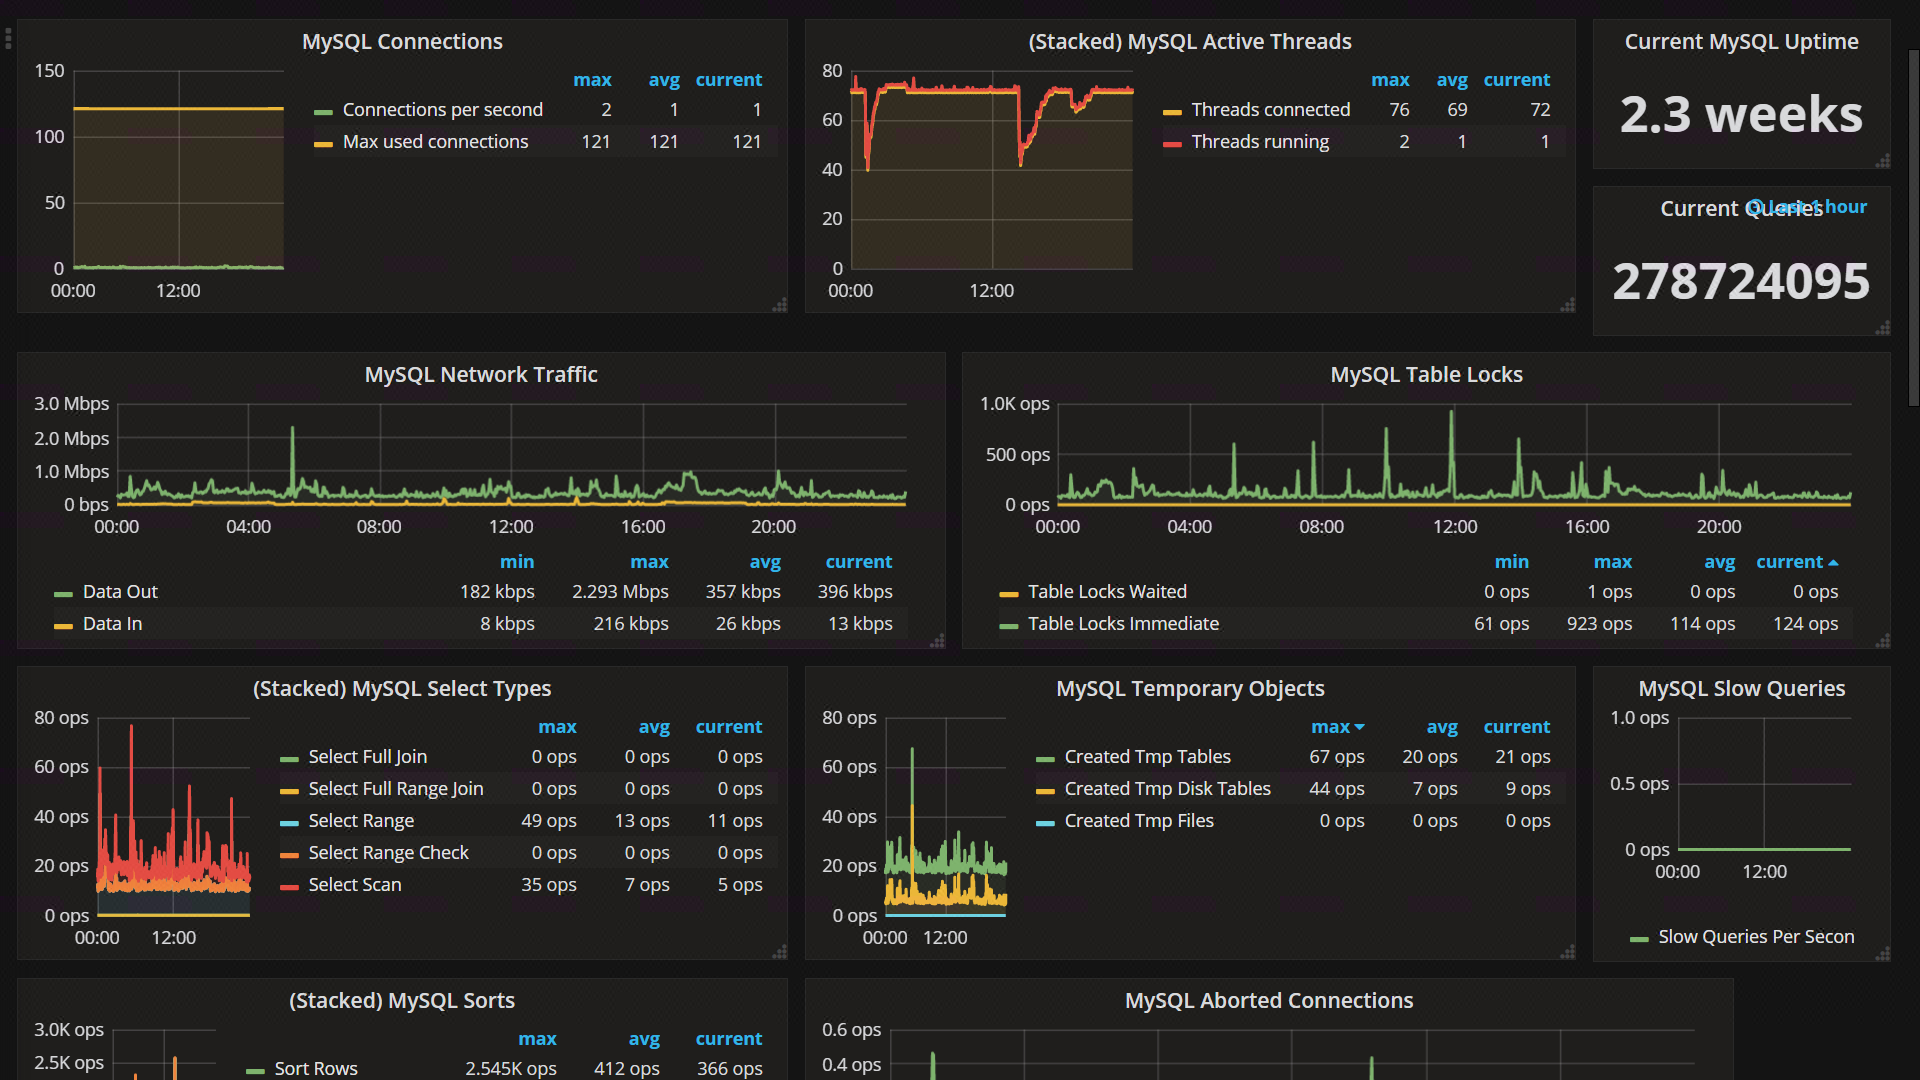Open MySQL Network Traffic title menu
The height and width of the screenshot is (1080, 1920).
point(481,375)
